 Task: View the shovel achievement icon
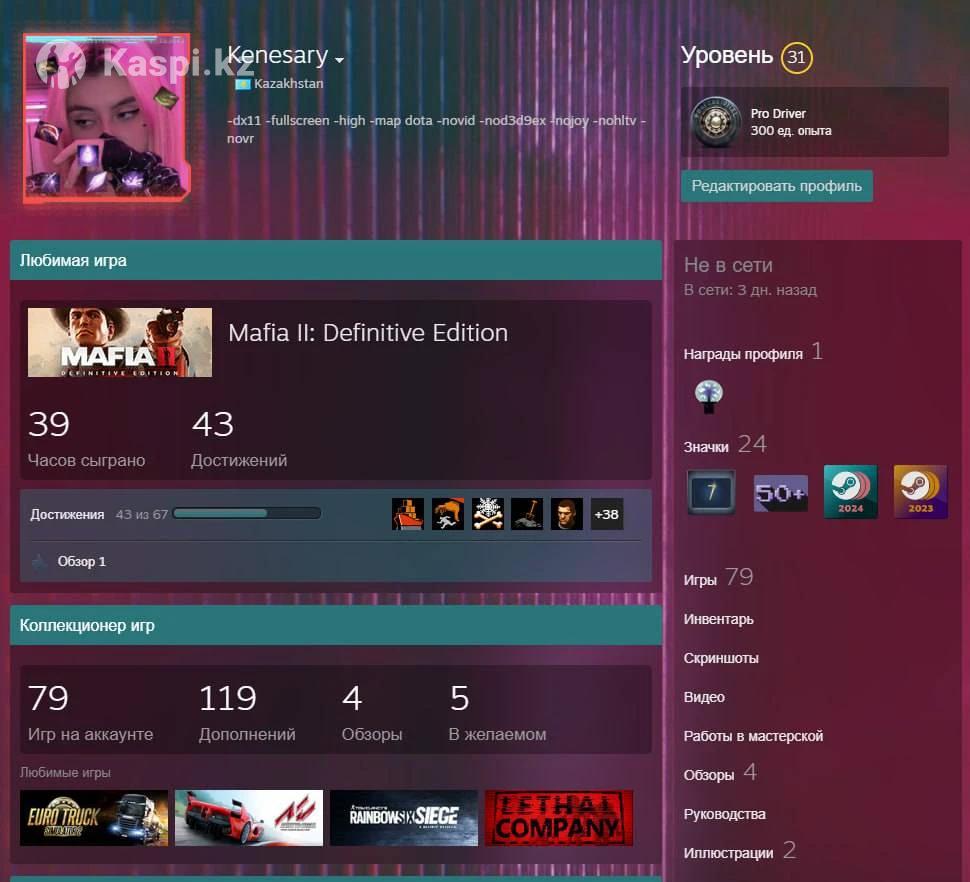click(527, 514)
